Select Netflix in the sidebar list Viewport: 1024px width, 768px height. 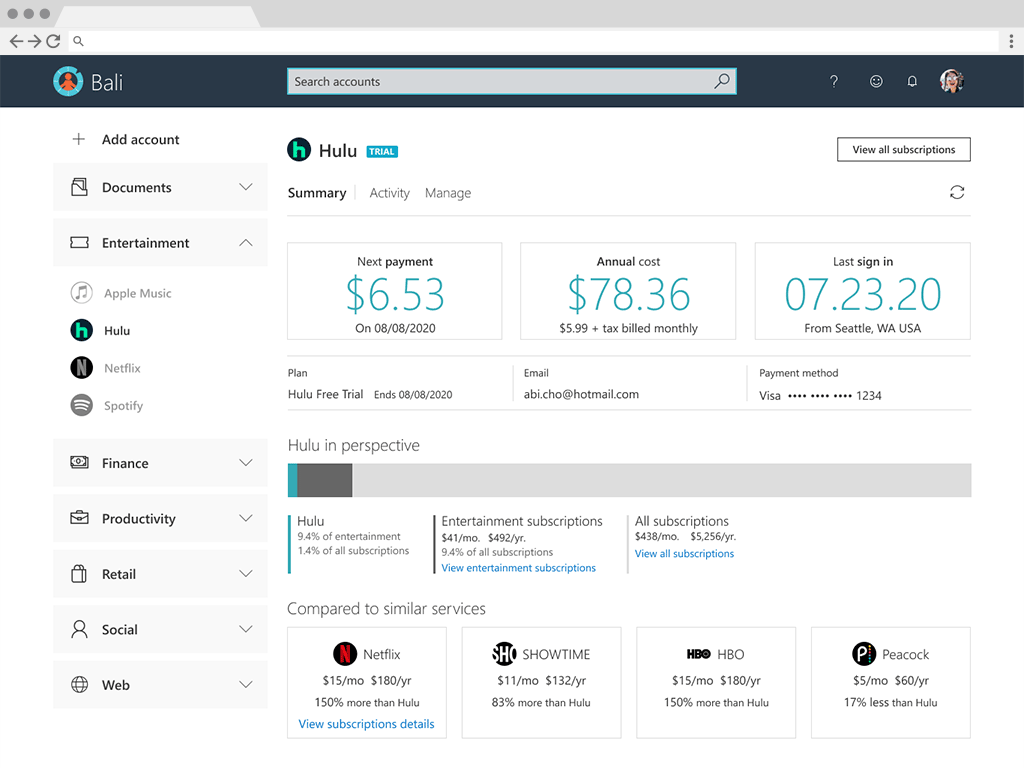[x=122, y=368]
